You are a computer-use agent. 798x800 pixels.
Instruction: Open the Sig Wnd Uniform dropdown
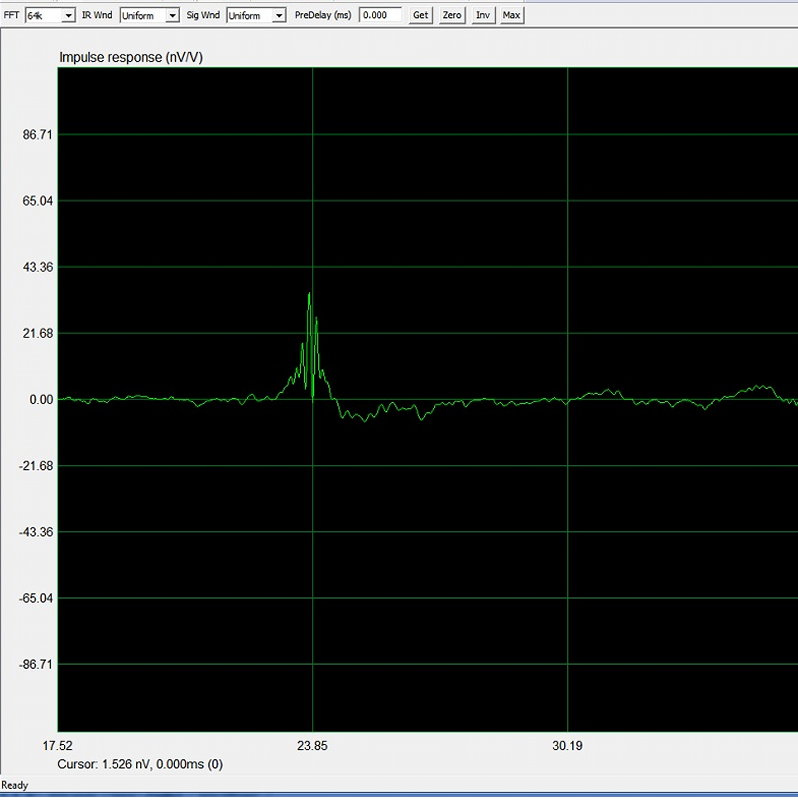[x=256, y=15]
